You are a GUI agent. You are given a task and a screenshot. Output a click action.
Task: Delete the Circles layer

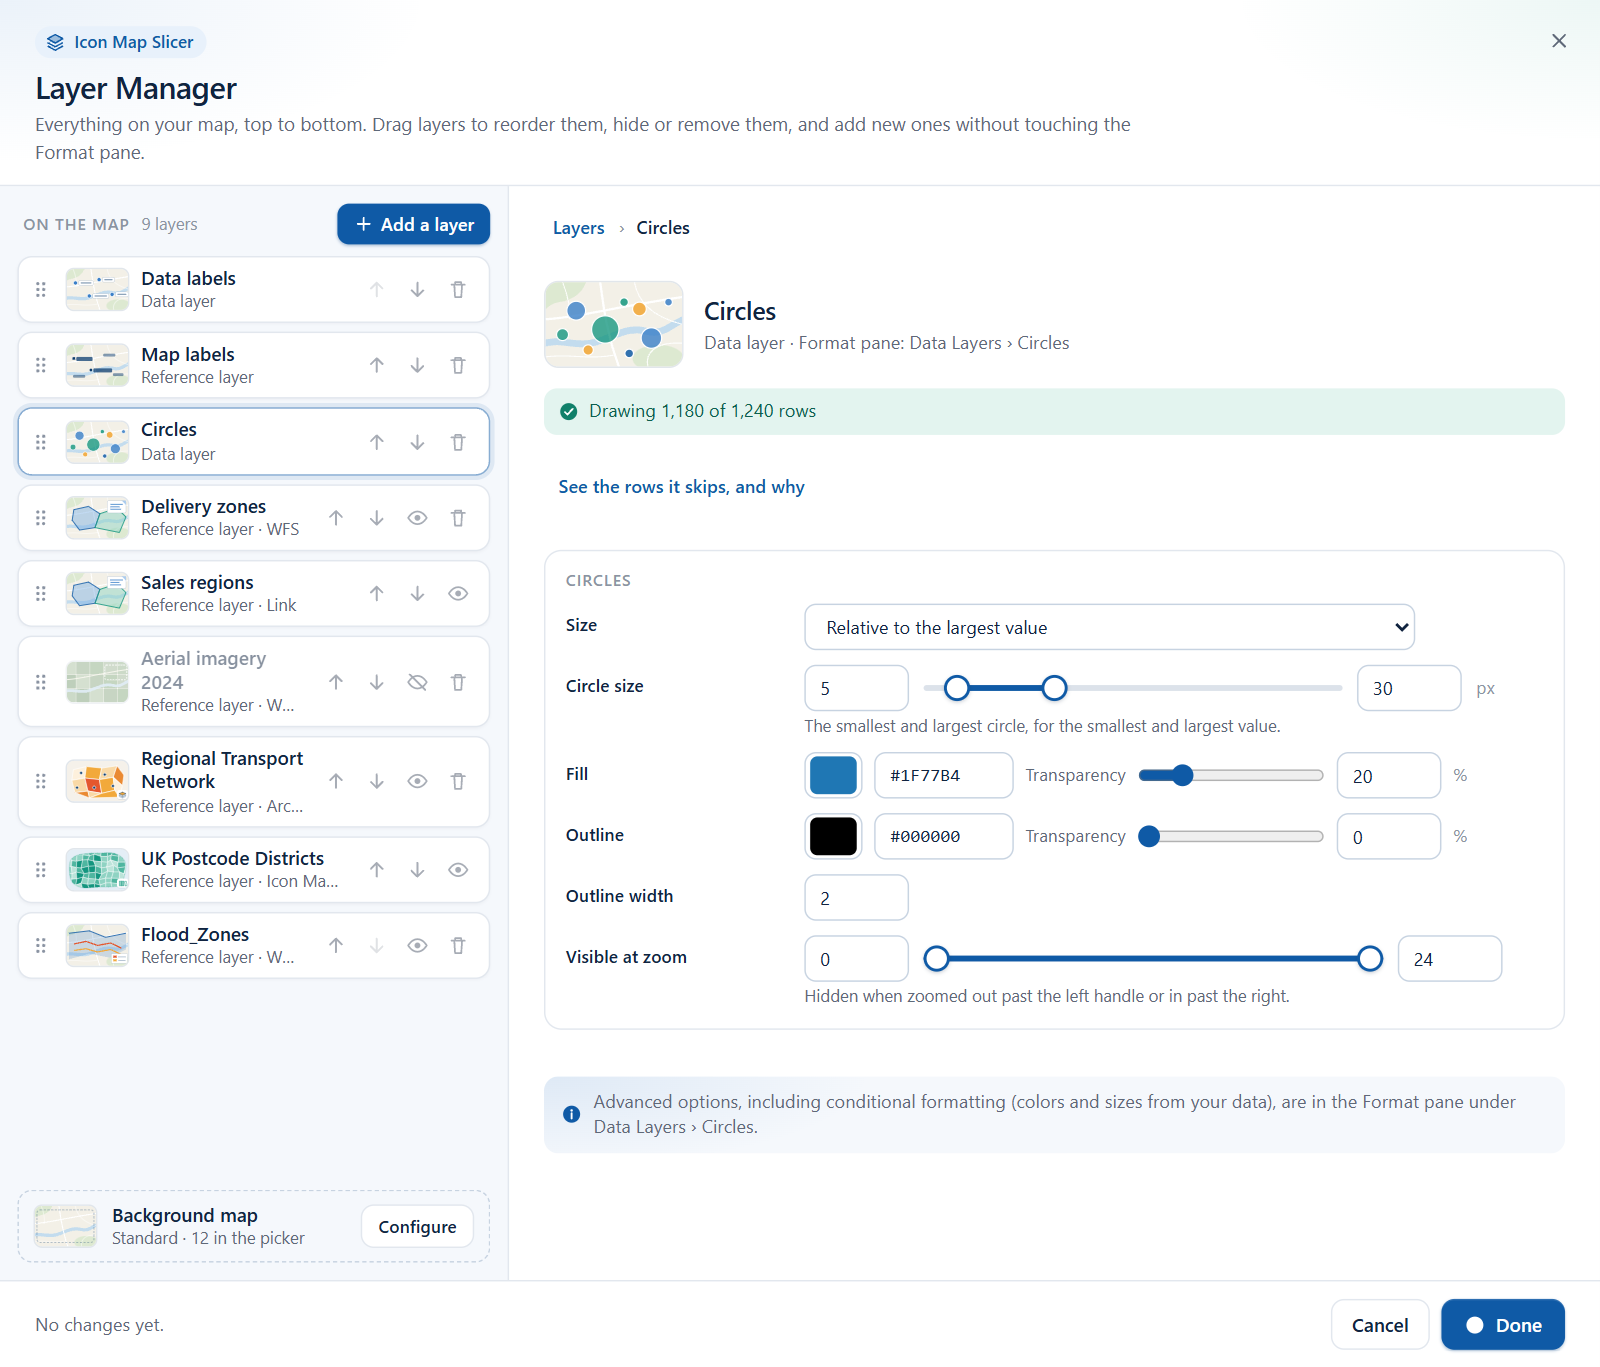pos(458,442)
